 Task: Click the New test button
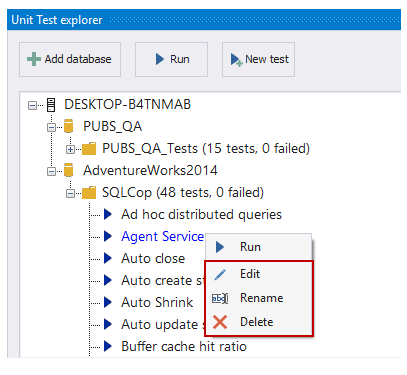(x=258, y=59)
